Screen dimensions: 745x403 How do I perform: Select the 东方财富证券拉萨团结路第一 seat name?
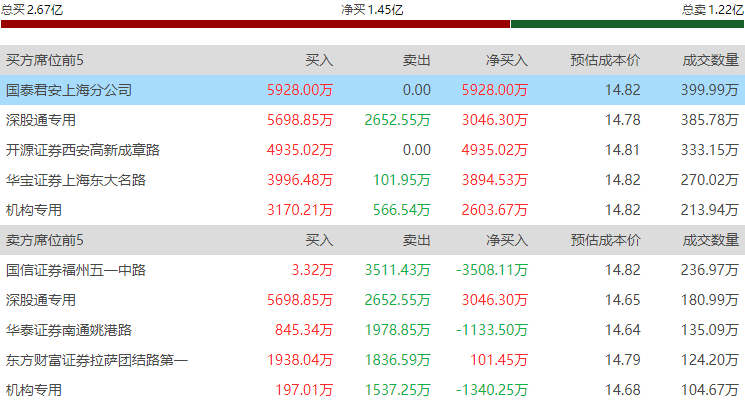pyautogui.click(x=97, y=360)
